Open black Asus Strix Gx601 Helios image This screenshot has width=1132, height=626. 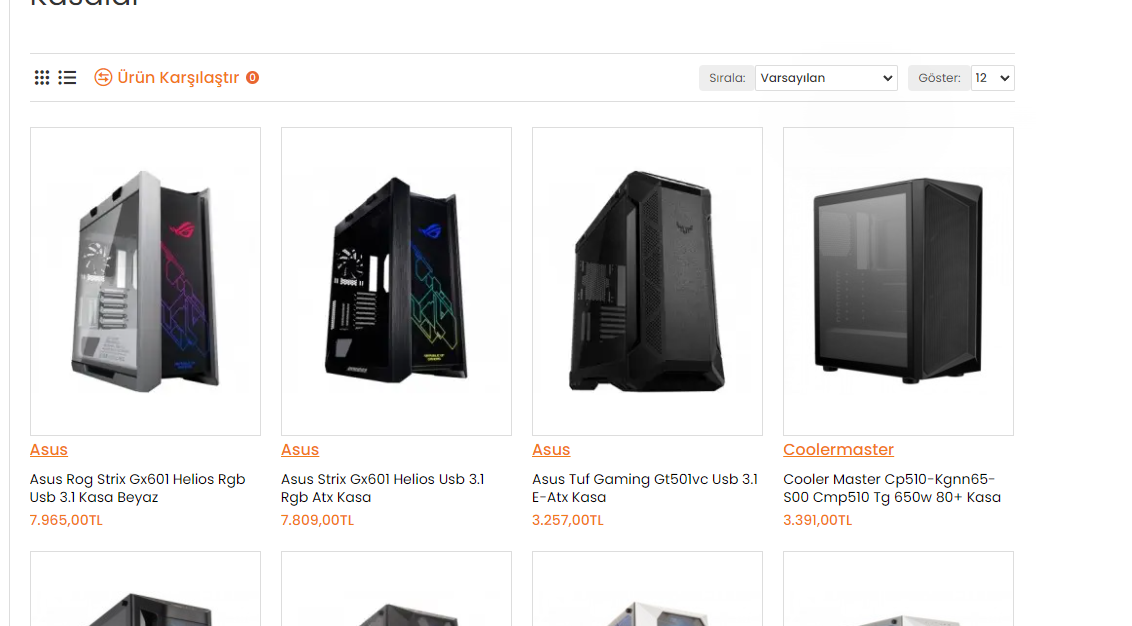tap(396, 282)
